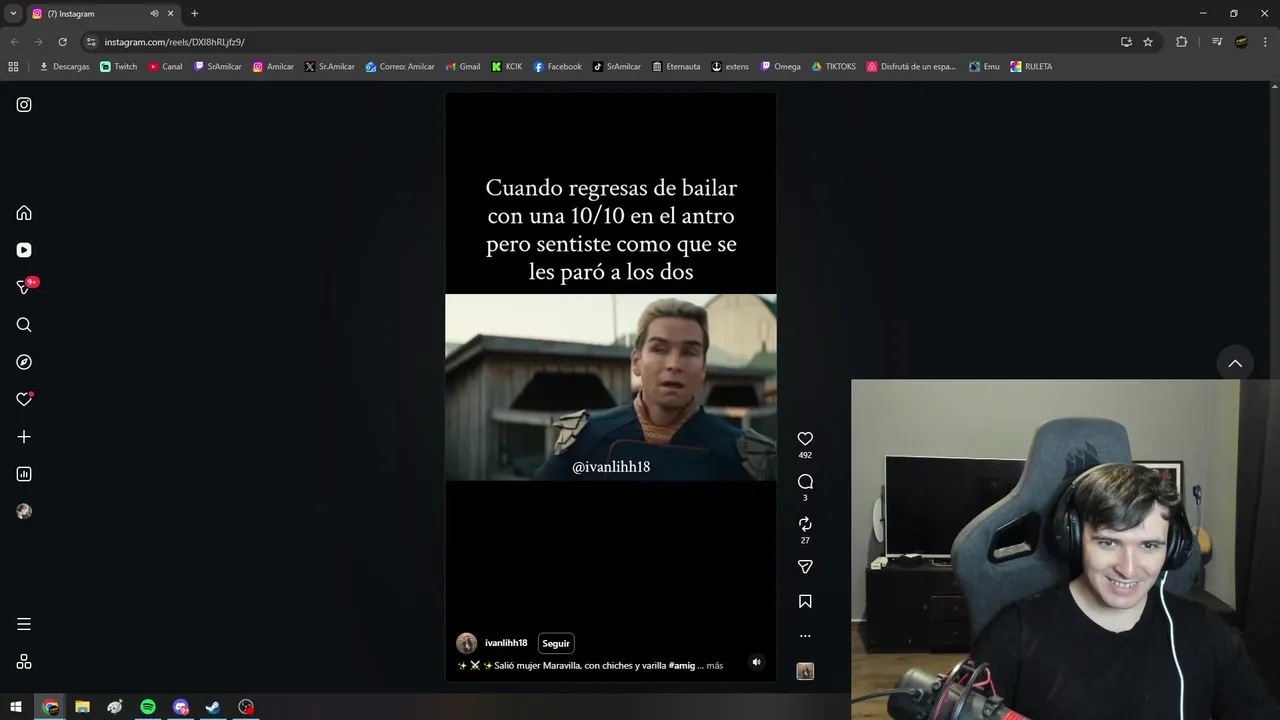This screenshot has width=1280, height=720.
Task: Open Eternauta bookmark
Action: click(676, 67)
